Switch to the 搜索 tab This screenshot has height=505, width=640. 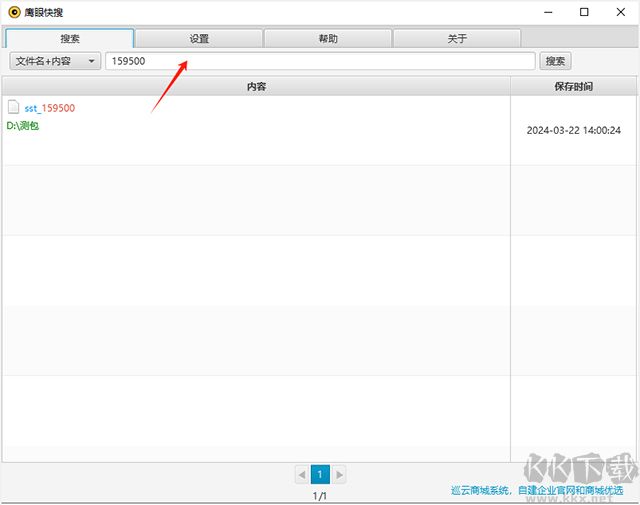coord(70,38)
